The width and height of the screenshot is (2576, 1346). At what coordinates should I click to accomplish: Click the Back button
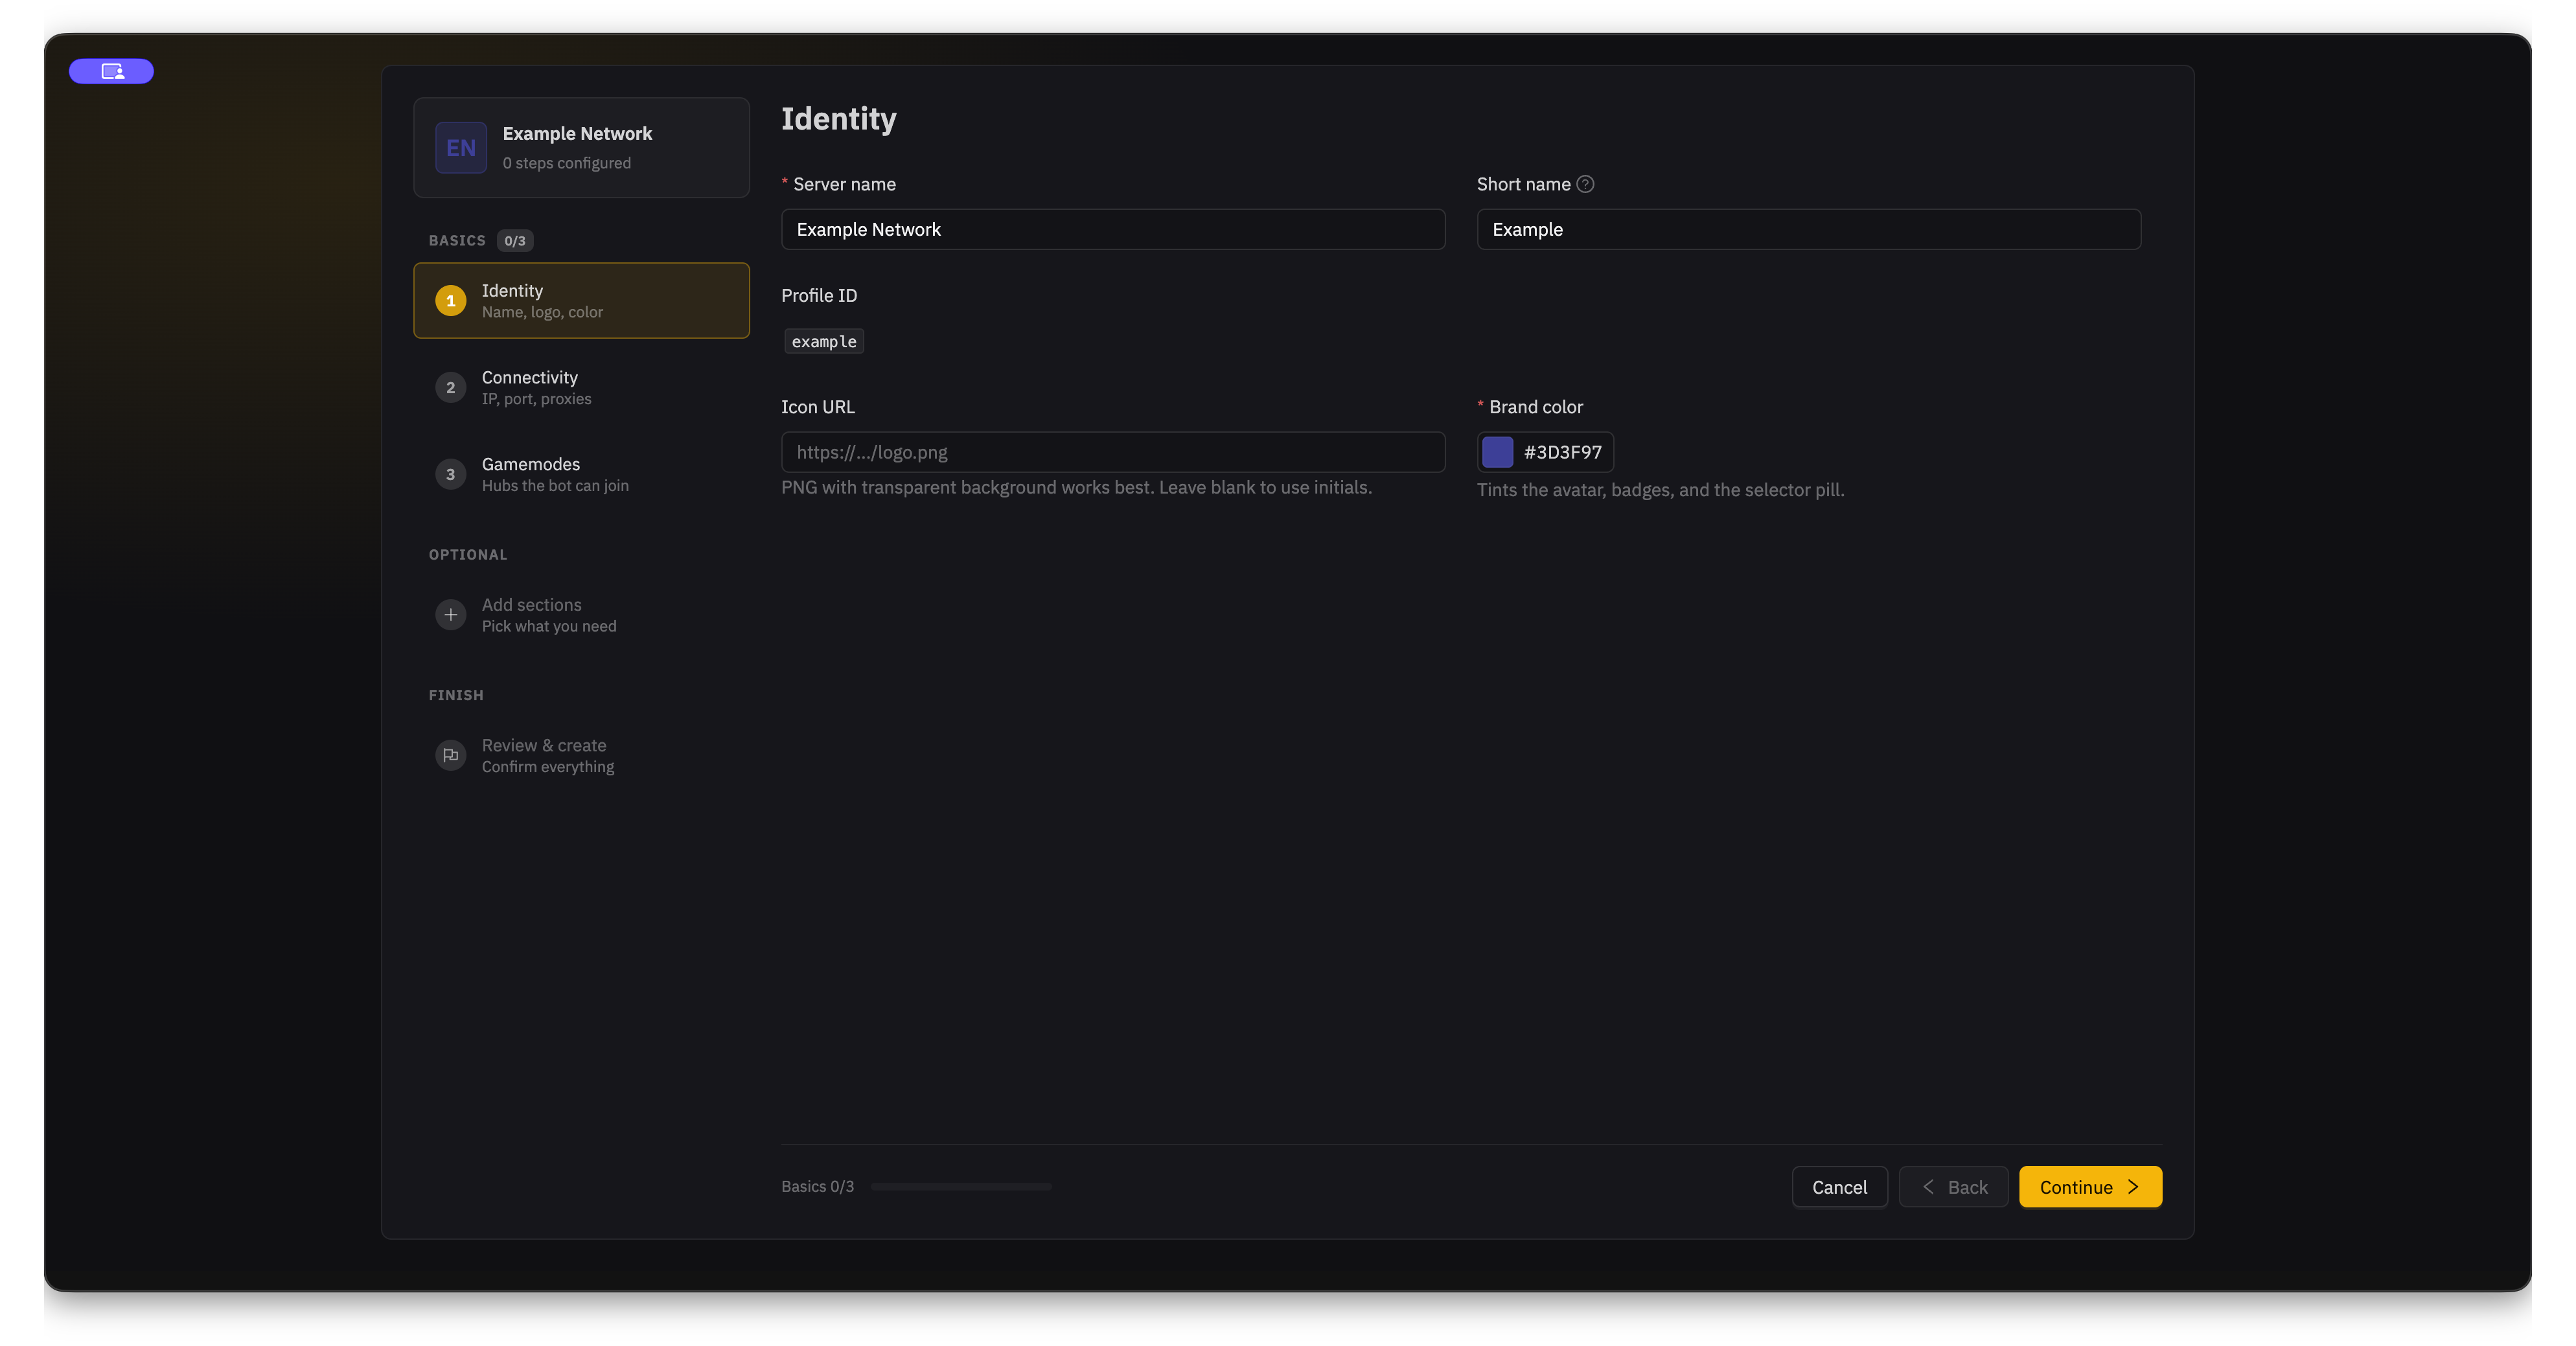coord(1953,1187)
